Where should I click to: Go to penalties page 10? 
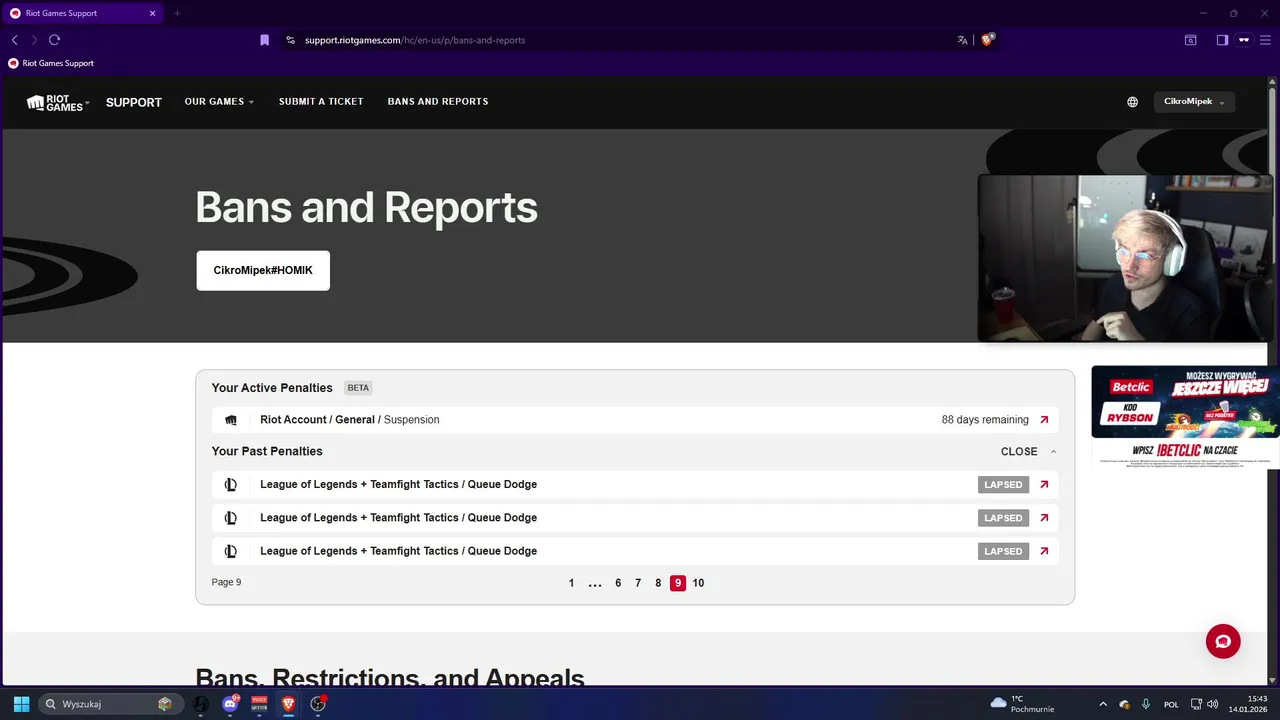pyautogui.click(x=698, y=583)
